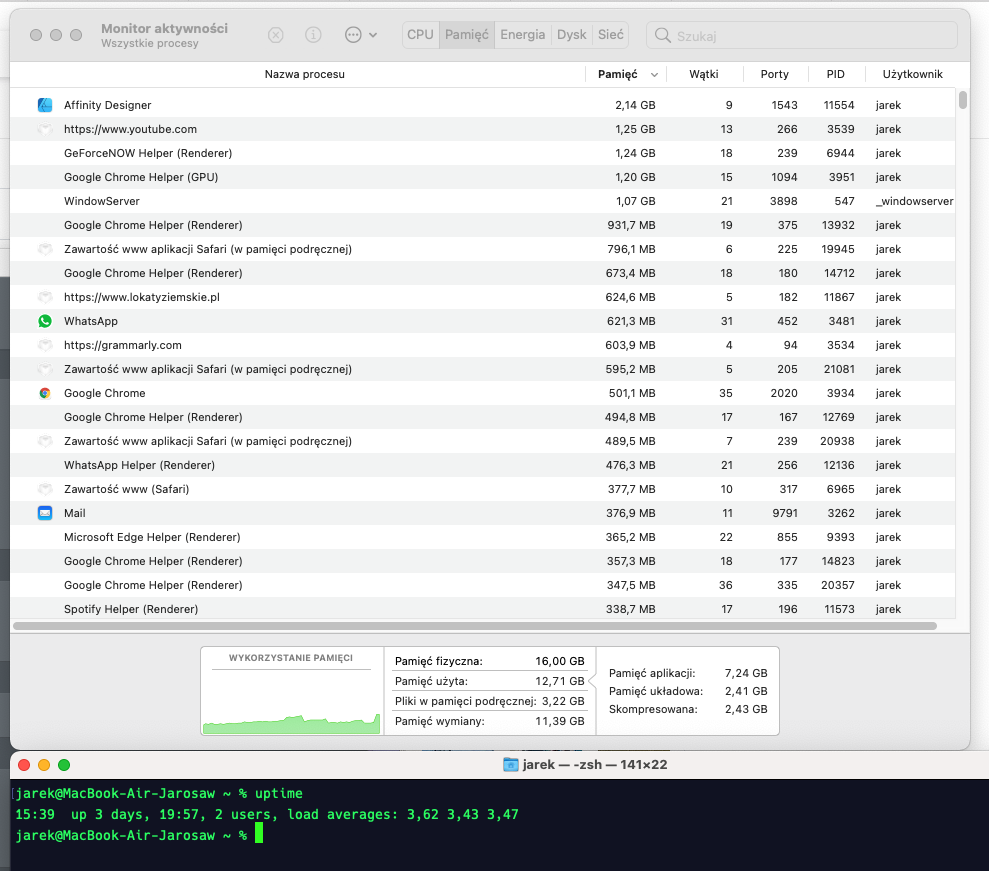The height and width of the screenshot is (871, 989).
Task: Click the Pamięć aplikacji 7,24 GB entry
Action: [x=688, y=673]
